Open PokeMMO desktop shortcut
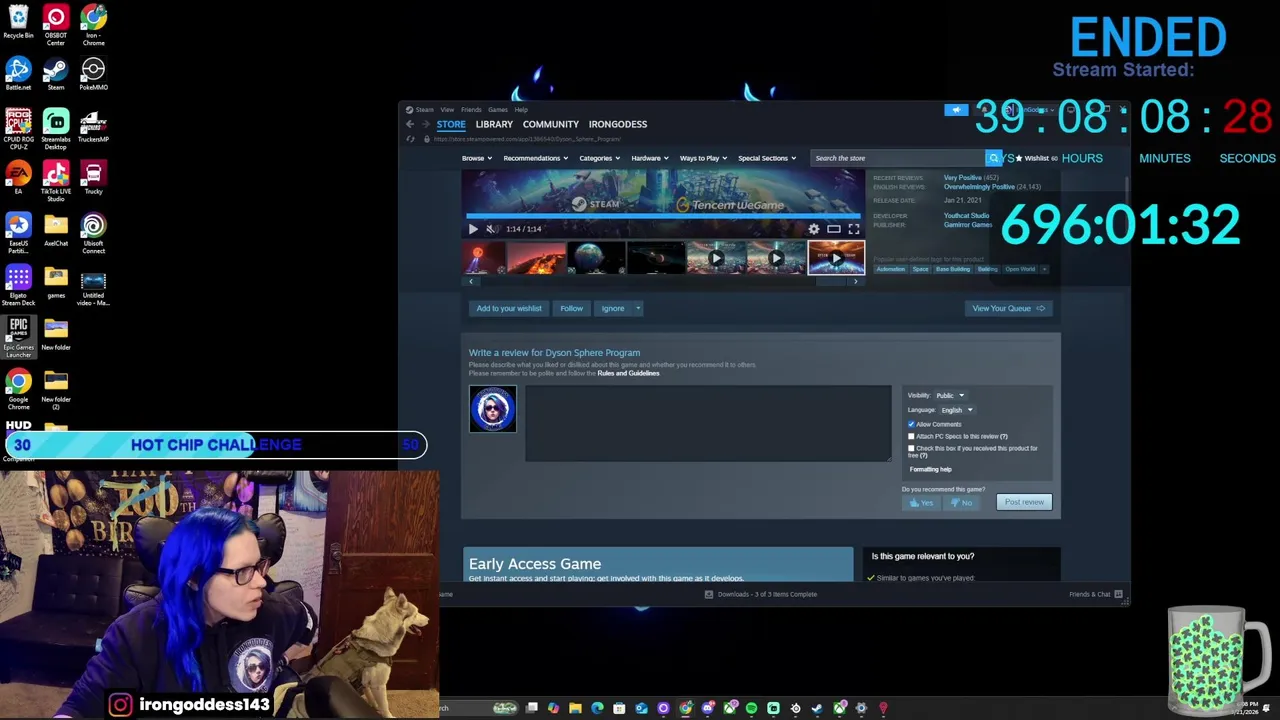1280x720 pixels. (x=93, y=74)
